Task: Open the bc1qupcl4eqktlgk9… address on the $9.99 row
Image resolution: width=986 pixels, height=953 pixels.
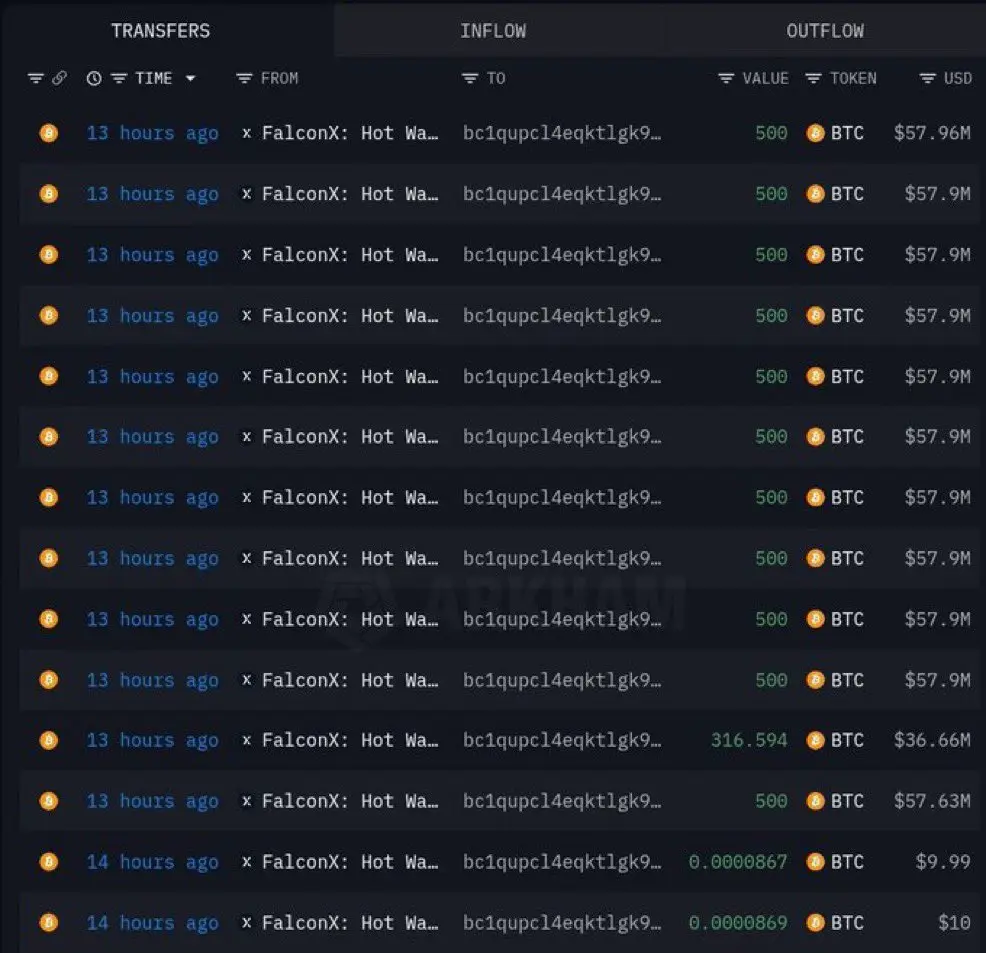Action: [562, 862]
